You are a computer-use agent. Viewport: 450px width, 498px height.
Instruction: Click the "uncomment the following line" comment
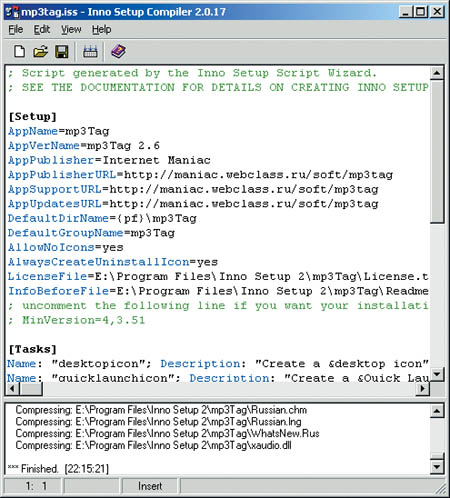[x=218, y=306]
